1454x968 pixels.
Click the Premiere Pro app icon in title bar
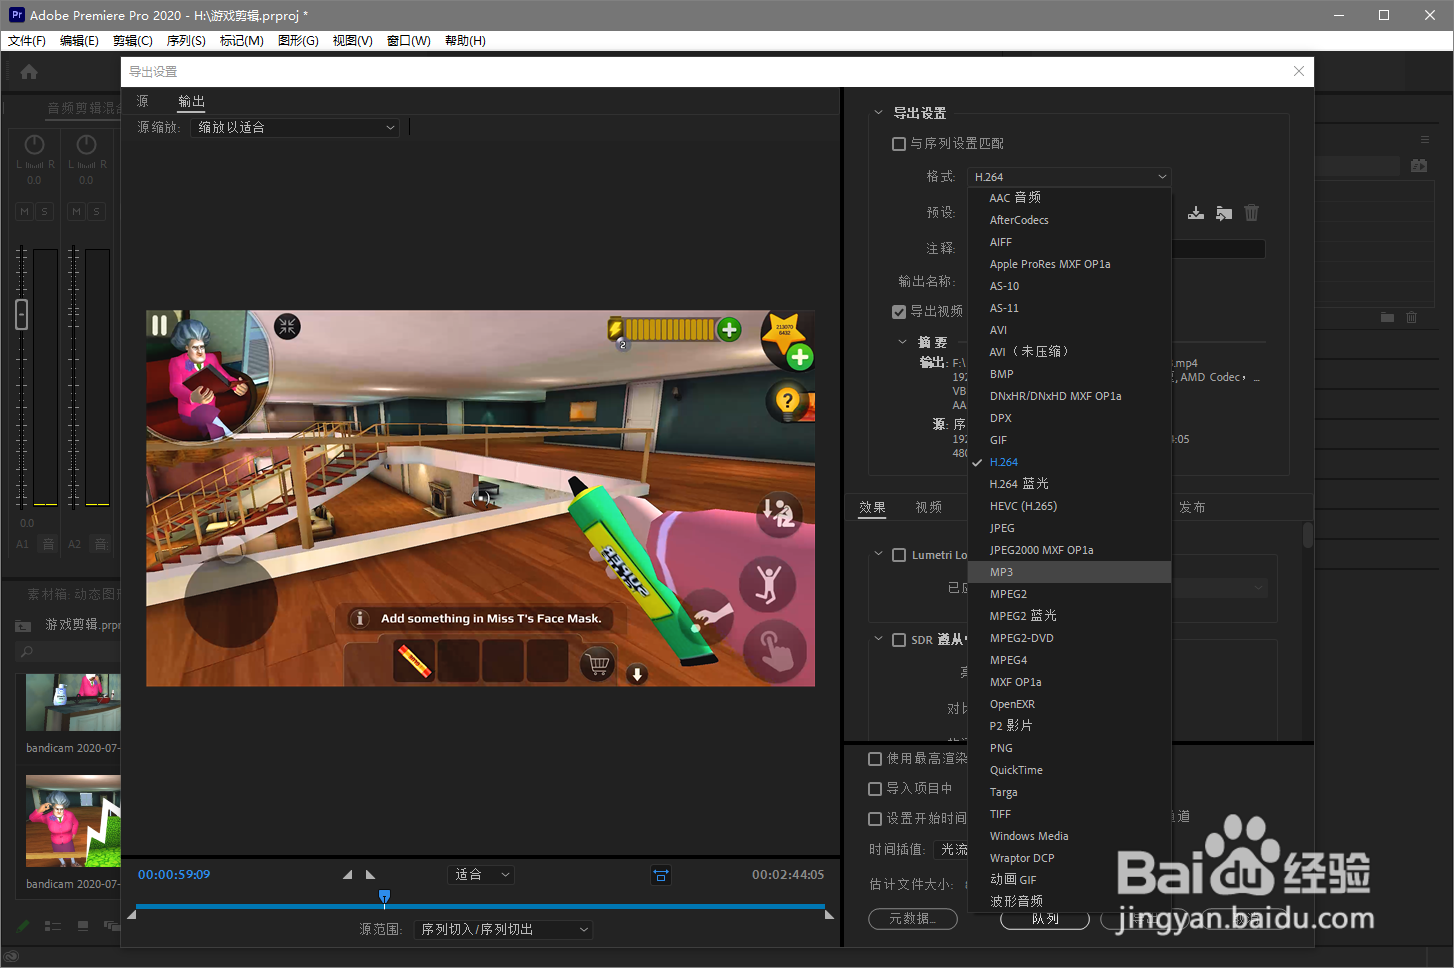click(x=17, y=15)
